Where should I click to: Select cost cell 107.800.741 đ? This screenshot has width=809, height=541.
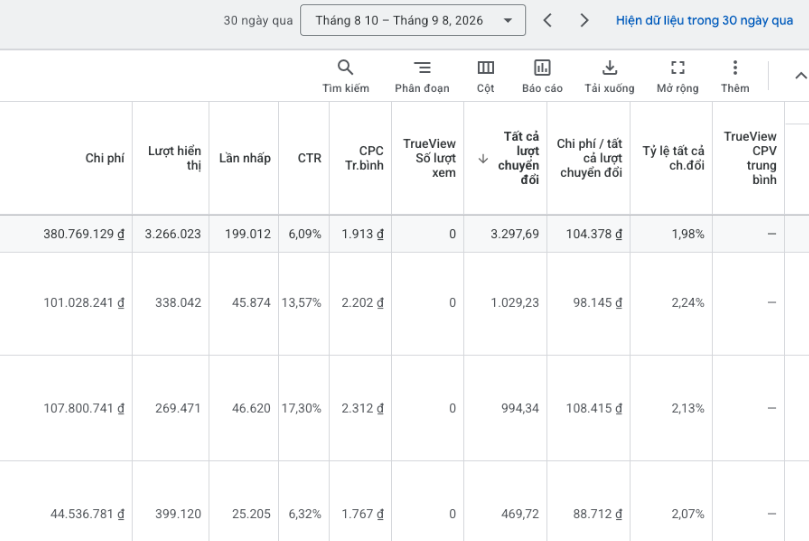(84, 408)
